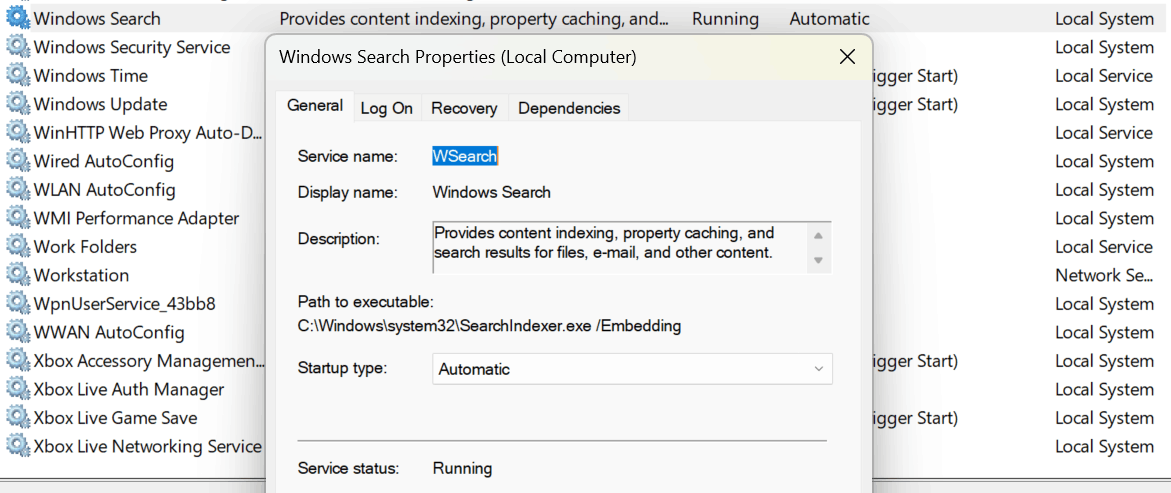The image size is (1171, 493).
Task: Click the gear icon next to Windows Time
Action: point(17,75)
